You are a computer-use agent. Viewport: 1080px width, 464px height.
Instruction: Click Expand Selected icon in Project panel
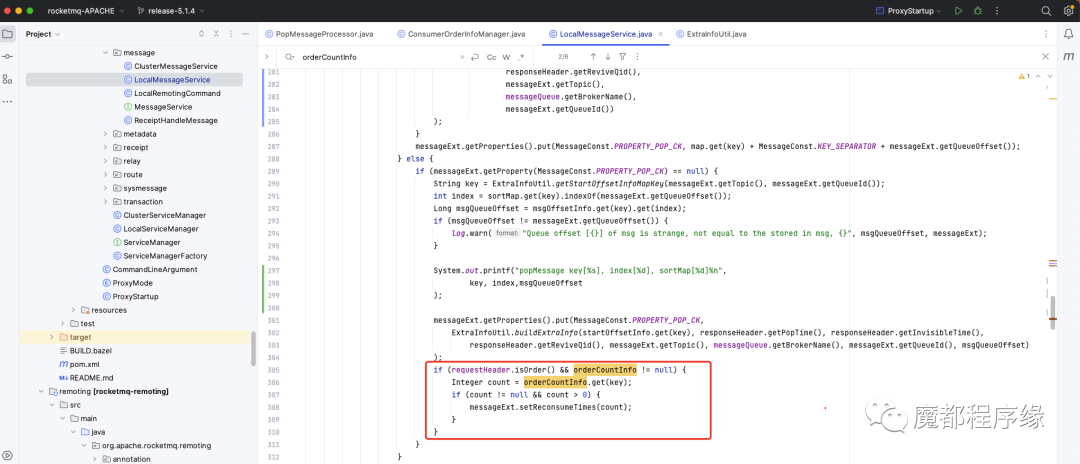tap(201, 34)
